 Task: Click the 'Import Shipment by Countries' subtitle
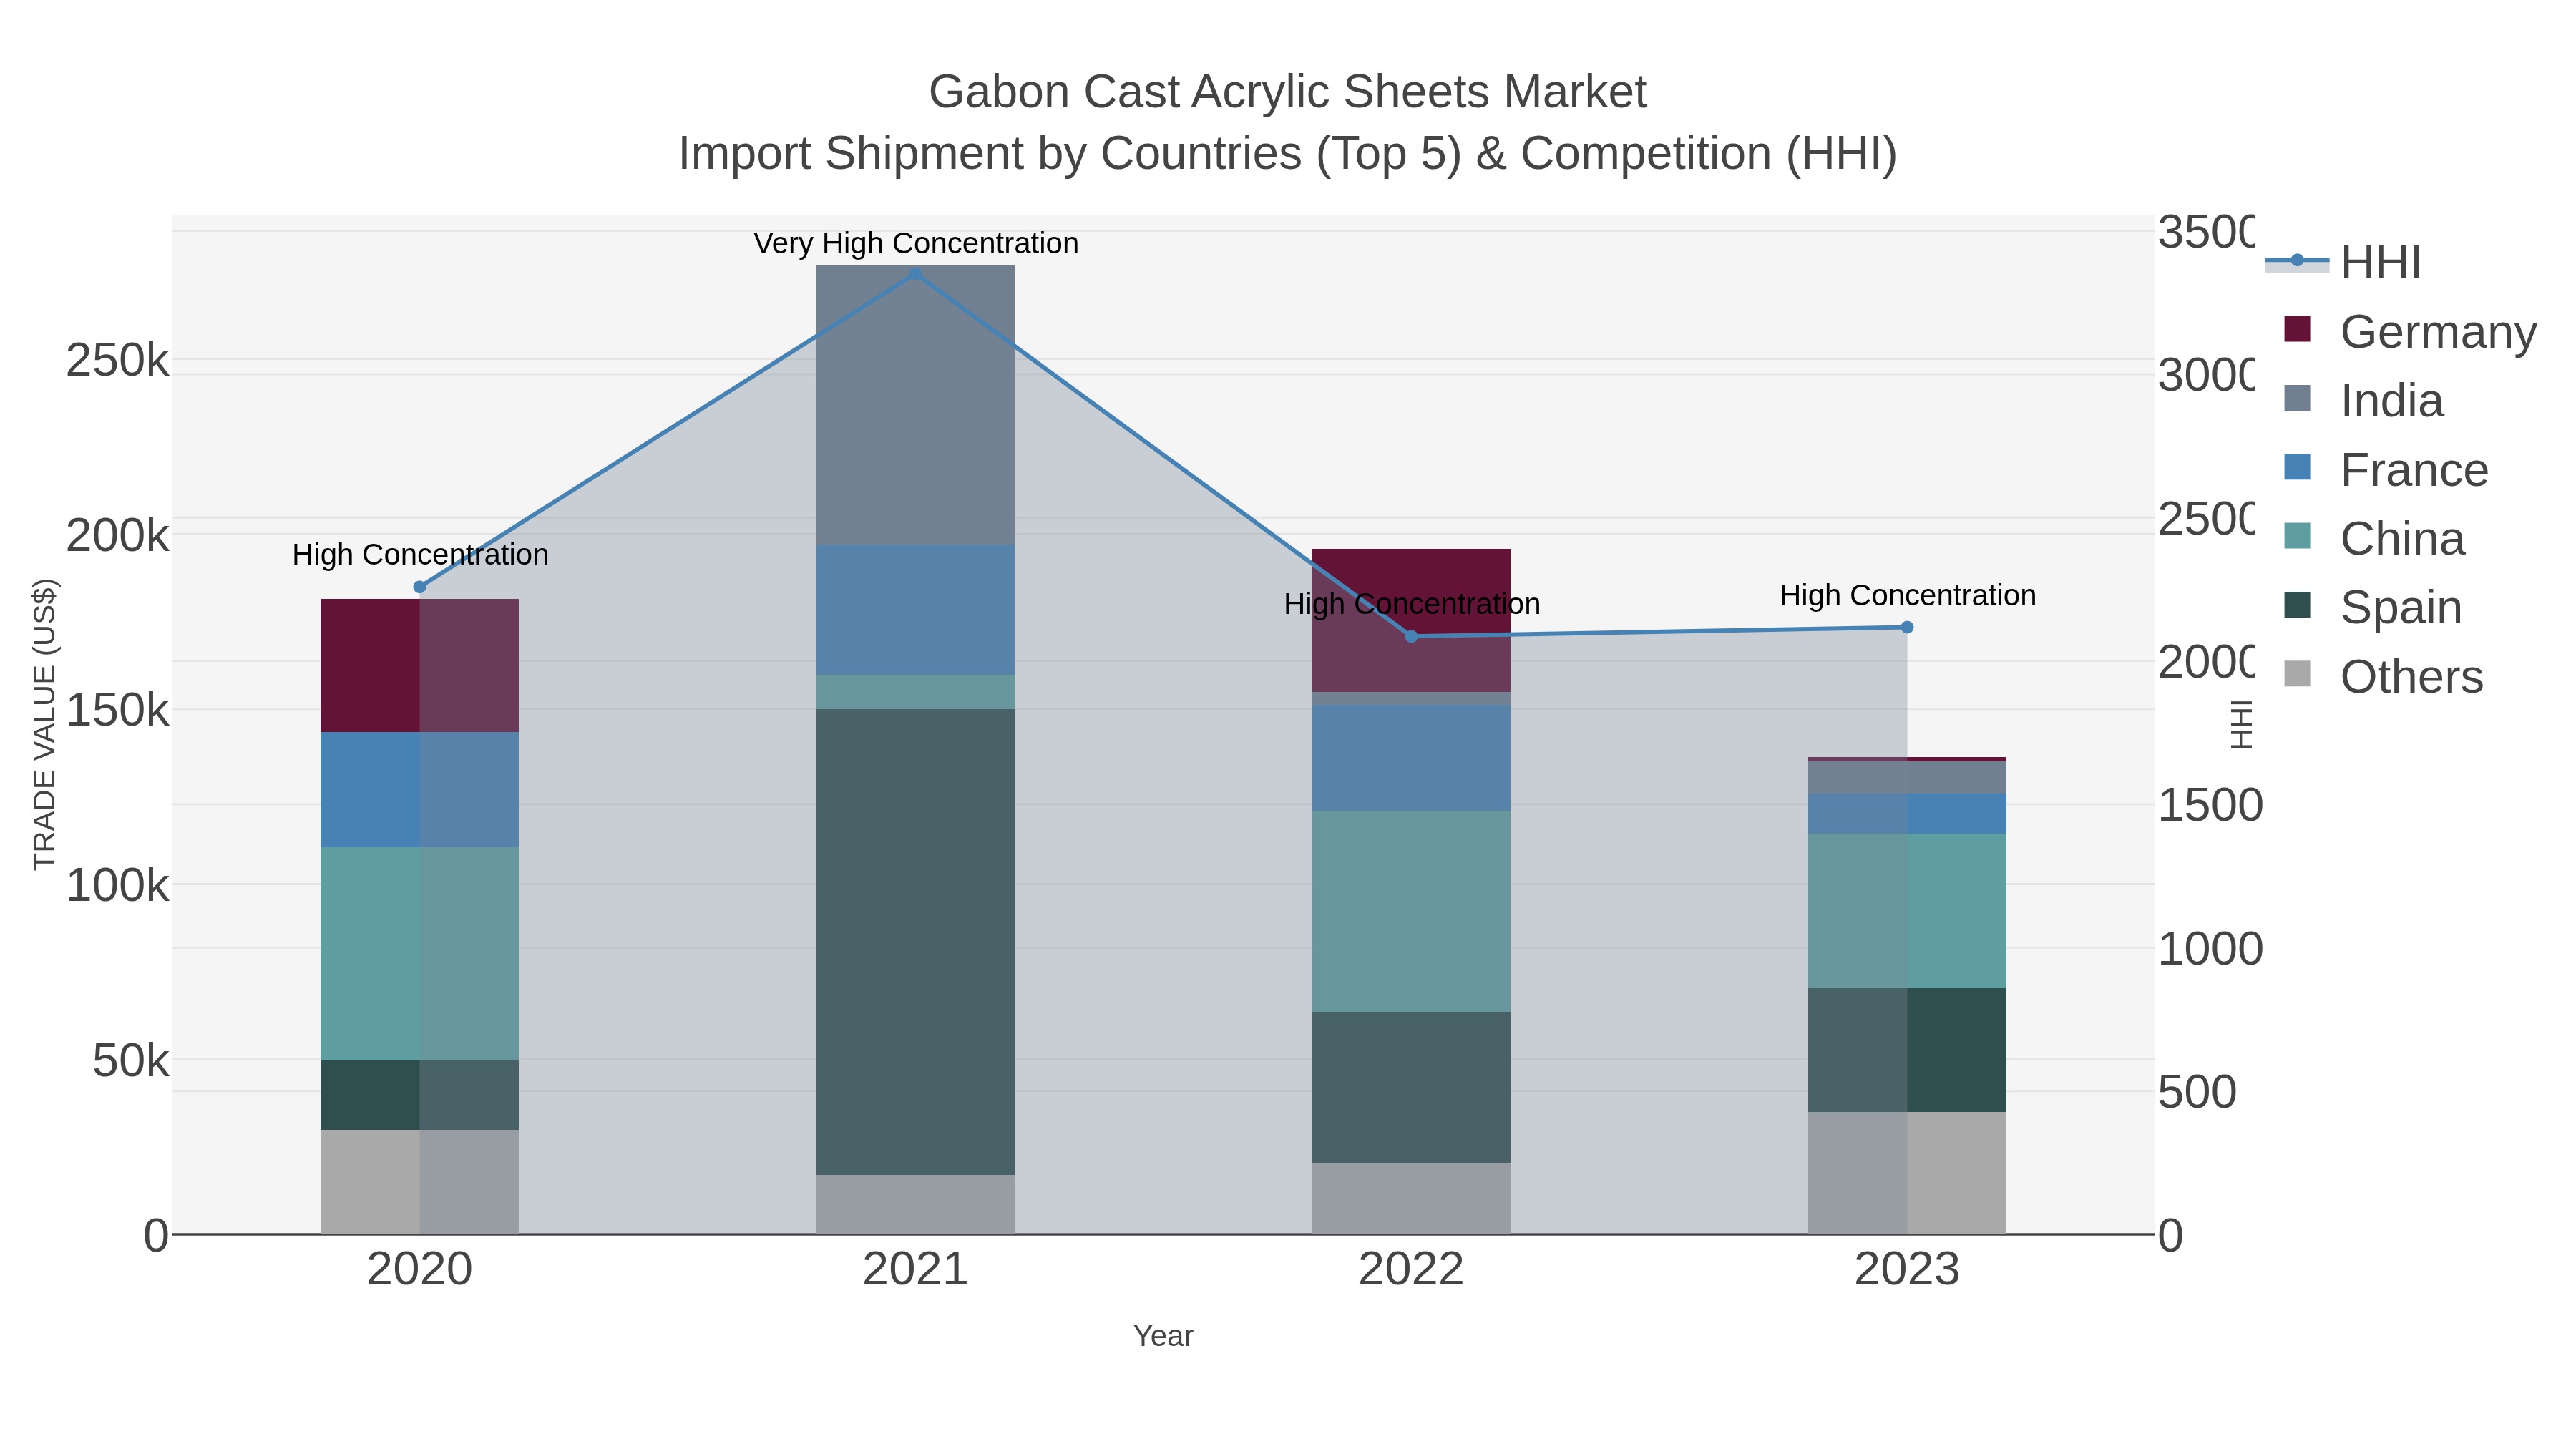tap(1288, 154)
